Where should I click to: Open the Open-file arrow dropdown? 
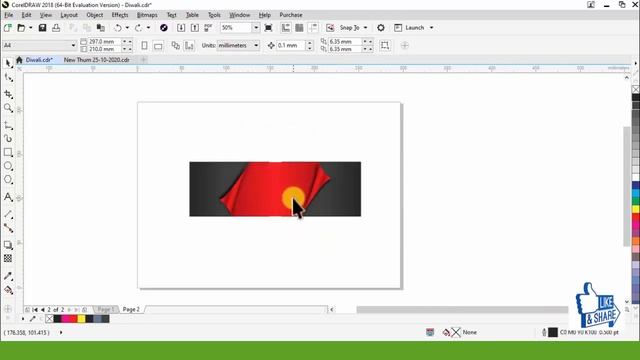(x=31, y=28)
